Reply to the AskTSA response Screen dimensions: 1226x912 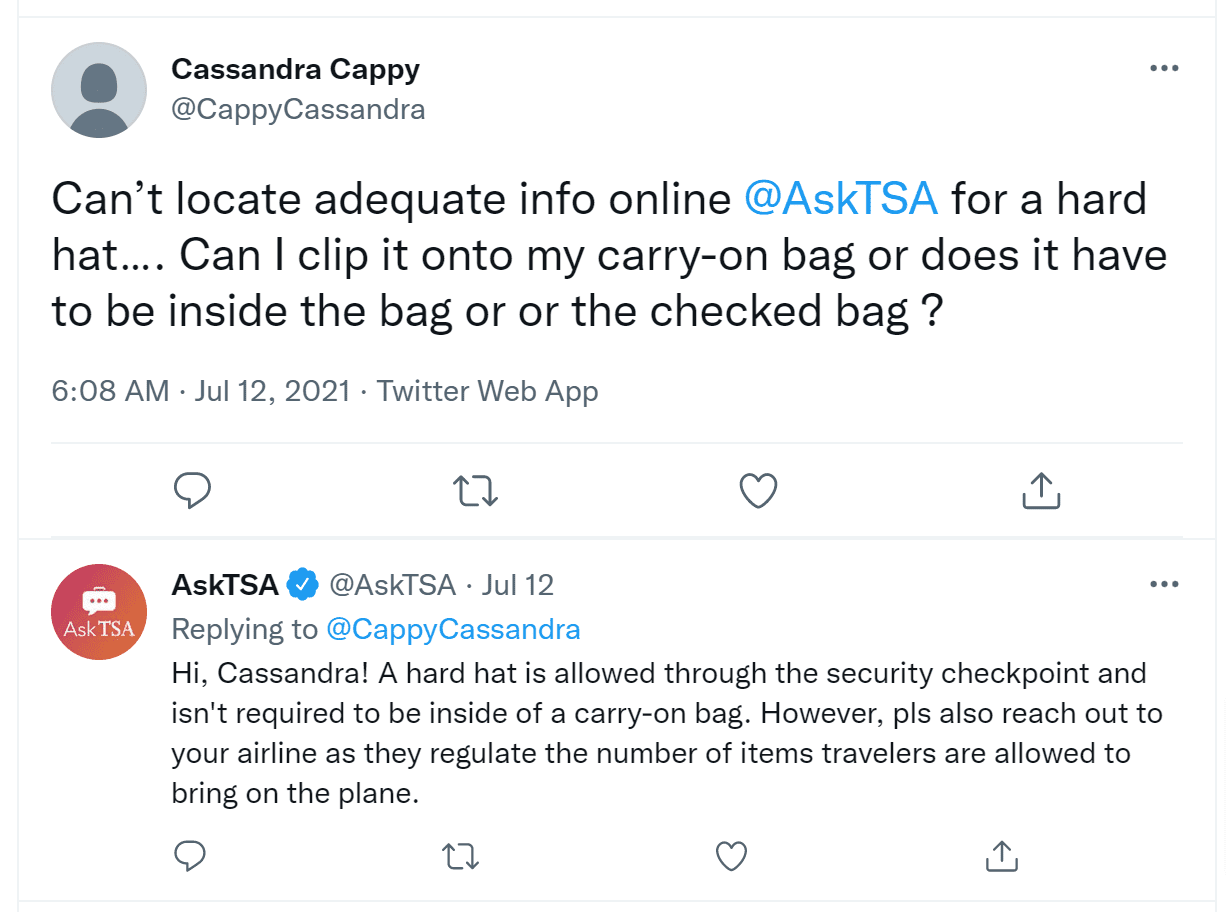(x=189, y=855)
